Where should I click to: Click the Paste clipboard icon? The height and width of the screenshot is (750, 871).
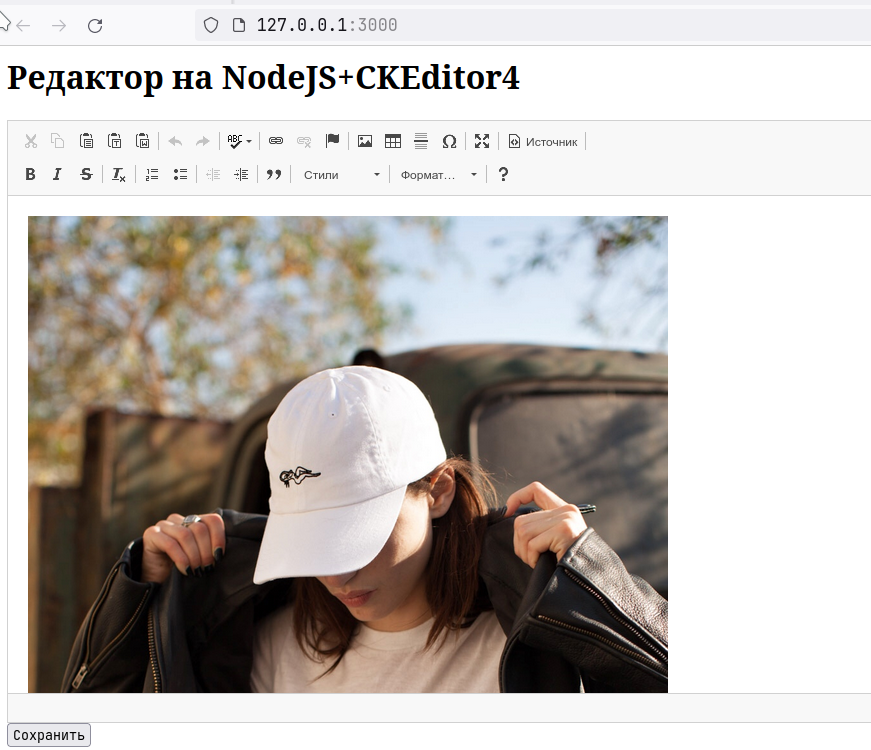pyautogui.click(x=86, y=141)
